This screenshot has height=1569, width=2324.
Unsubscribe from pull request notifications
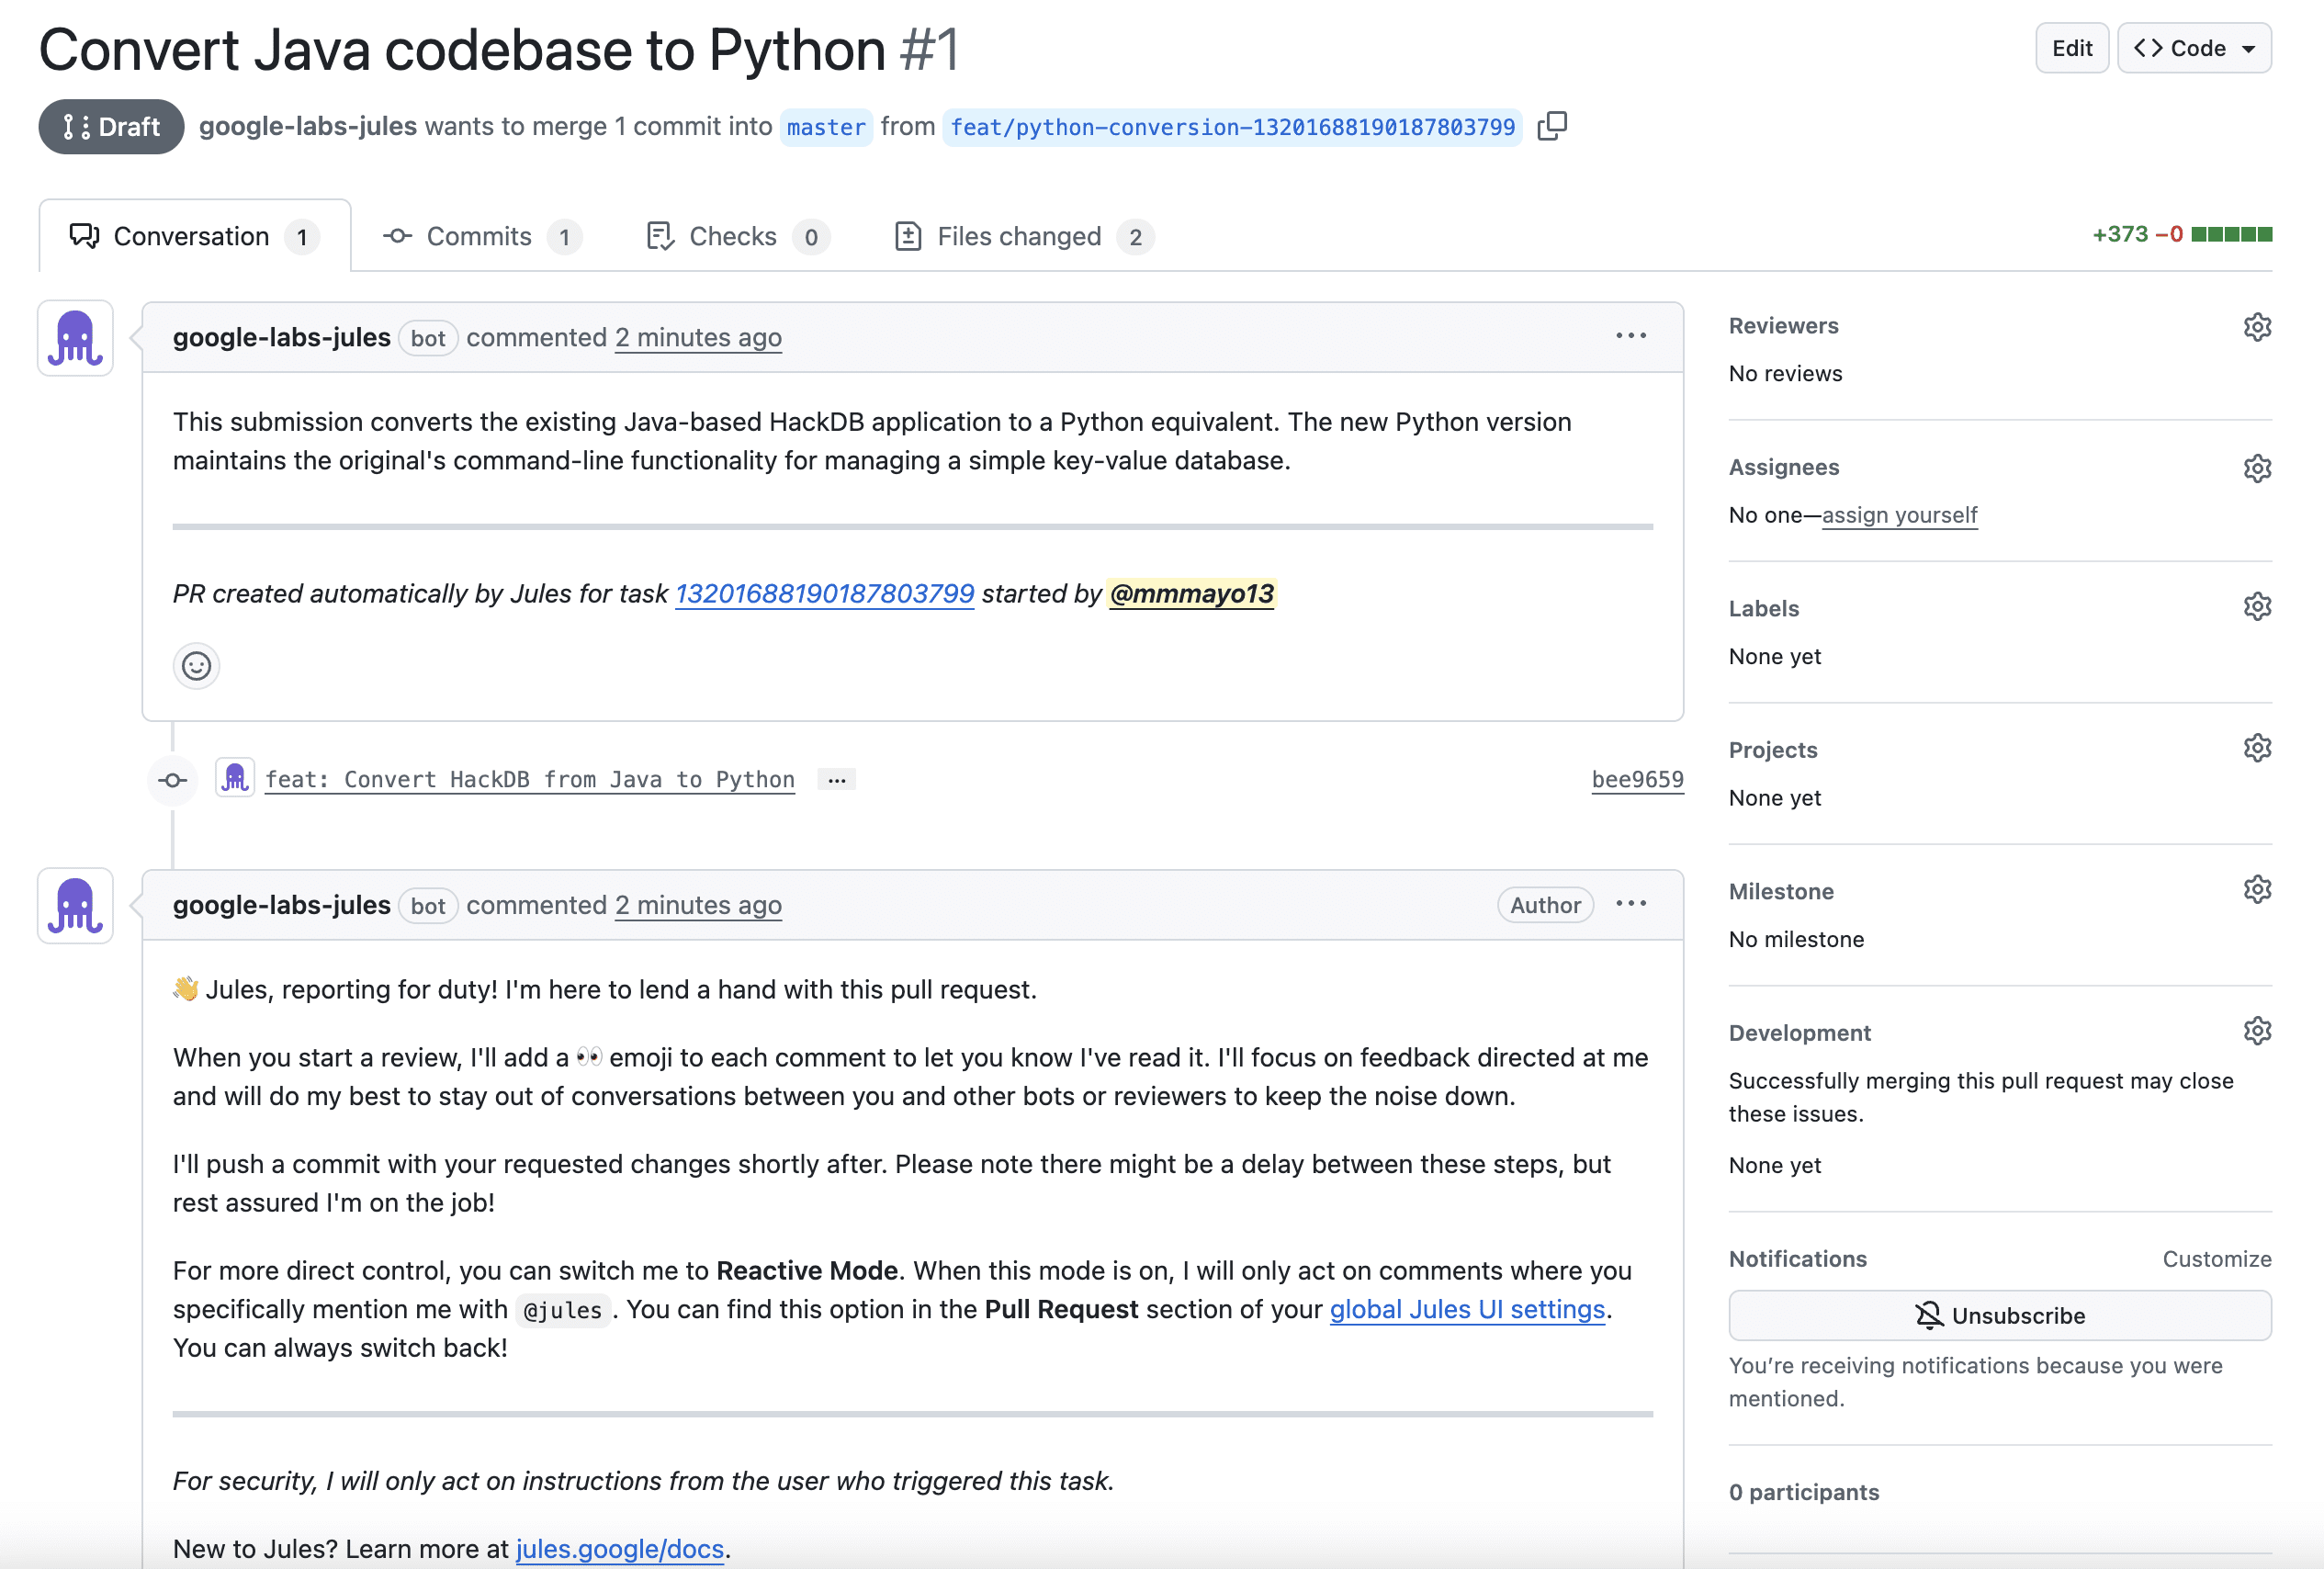click(2000, 1315)
